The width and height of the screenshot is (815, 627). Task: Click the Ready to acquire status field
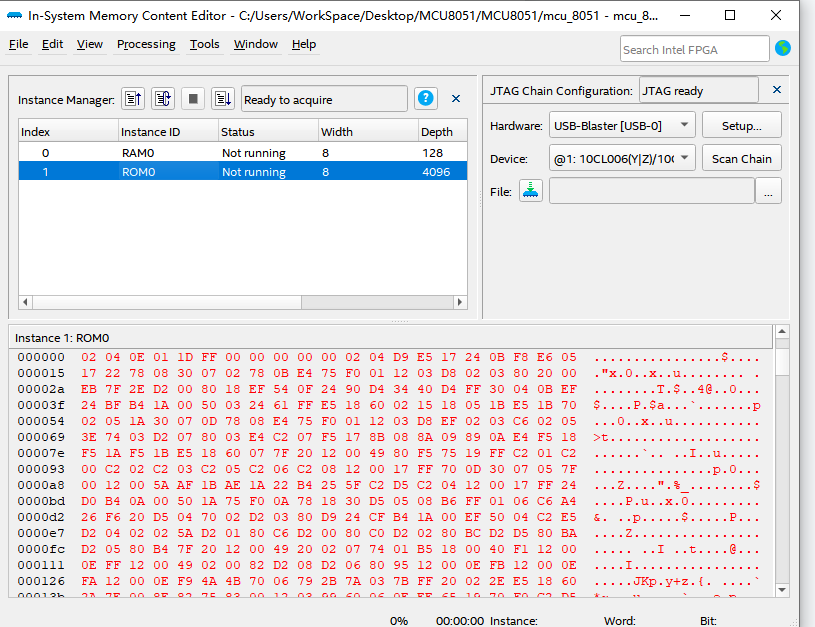[x=324, y=99]
